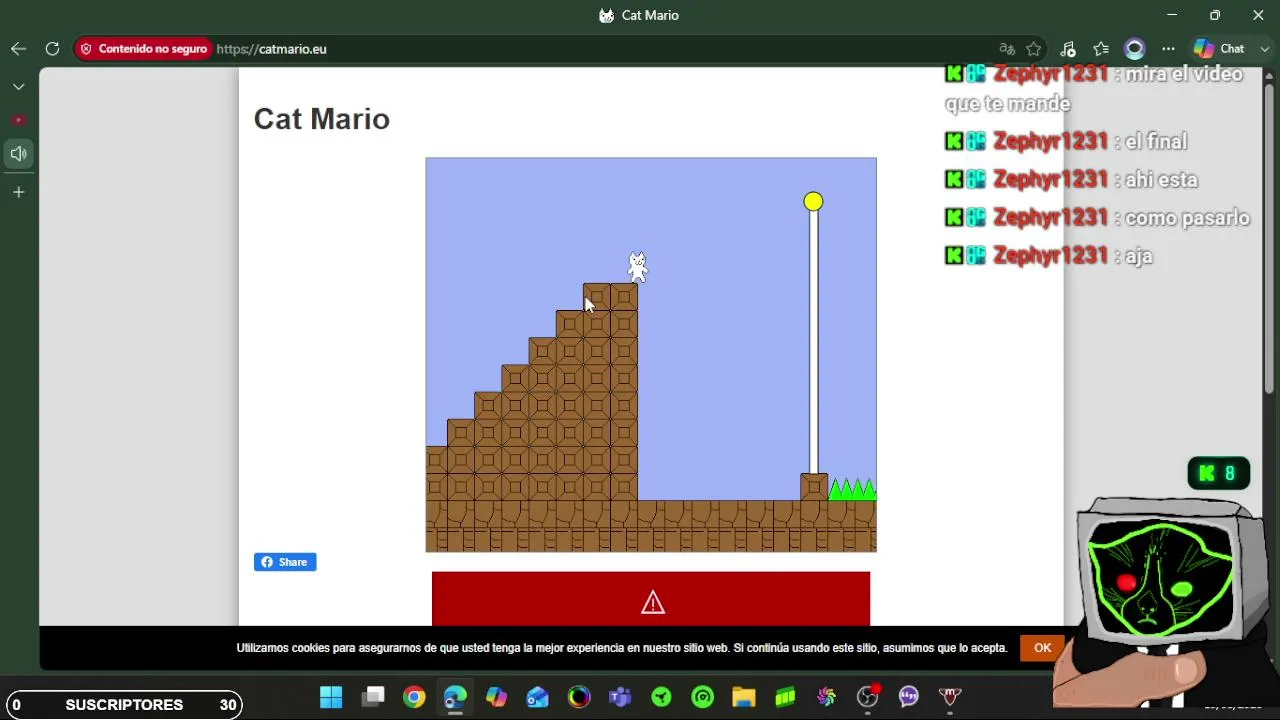The height and width of the screenshot is (720, 1280).
Task: Open the Copilot Chat button
Action: 1219,49
